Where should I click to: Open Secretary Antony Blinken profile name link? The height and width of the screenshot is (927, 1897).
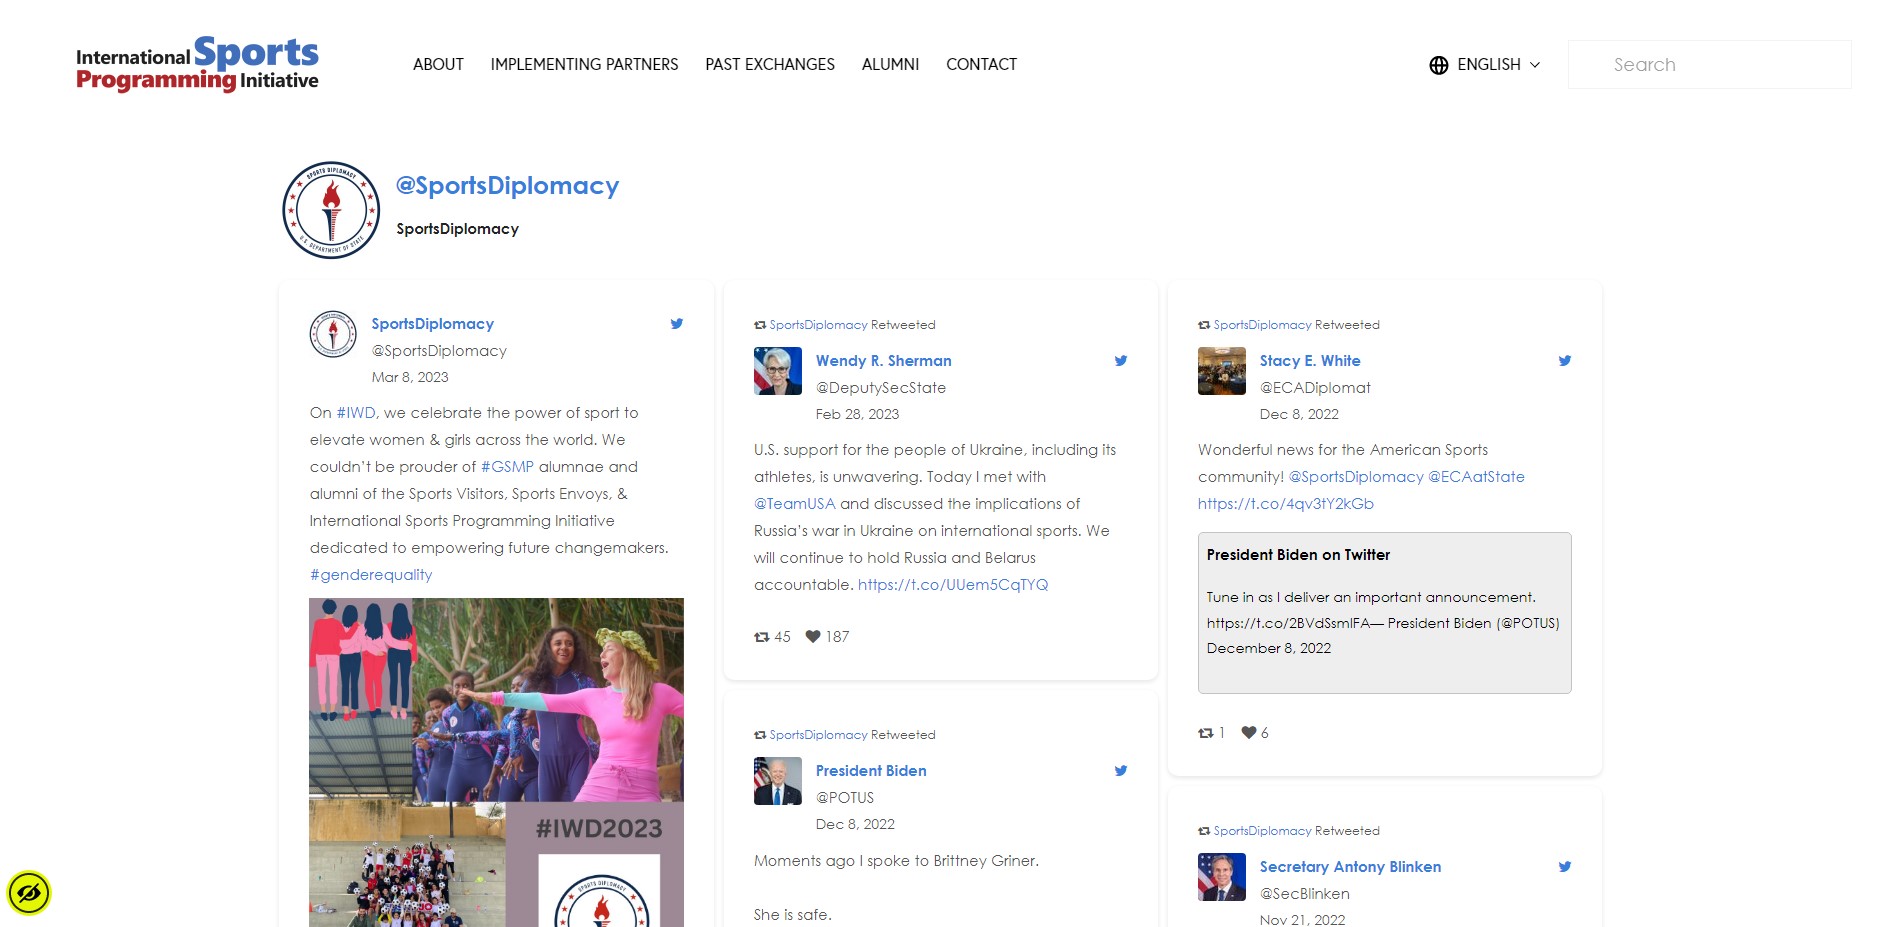tap(1350, 867)
